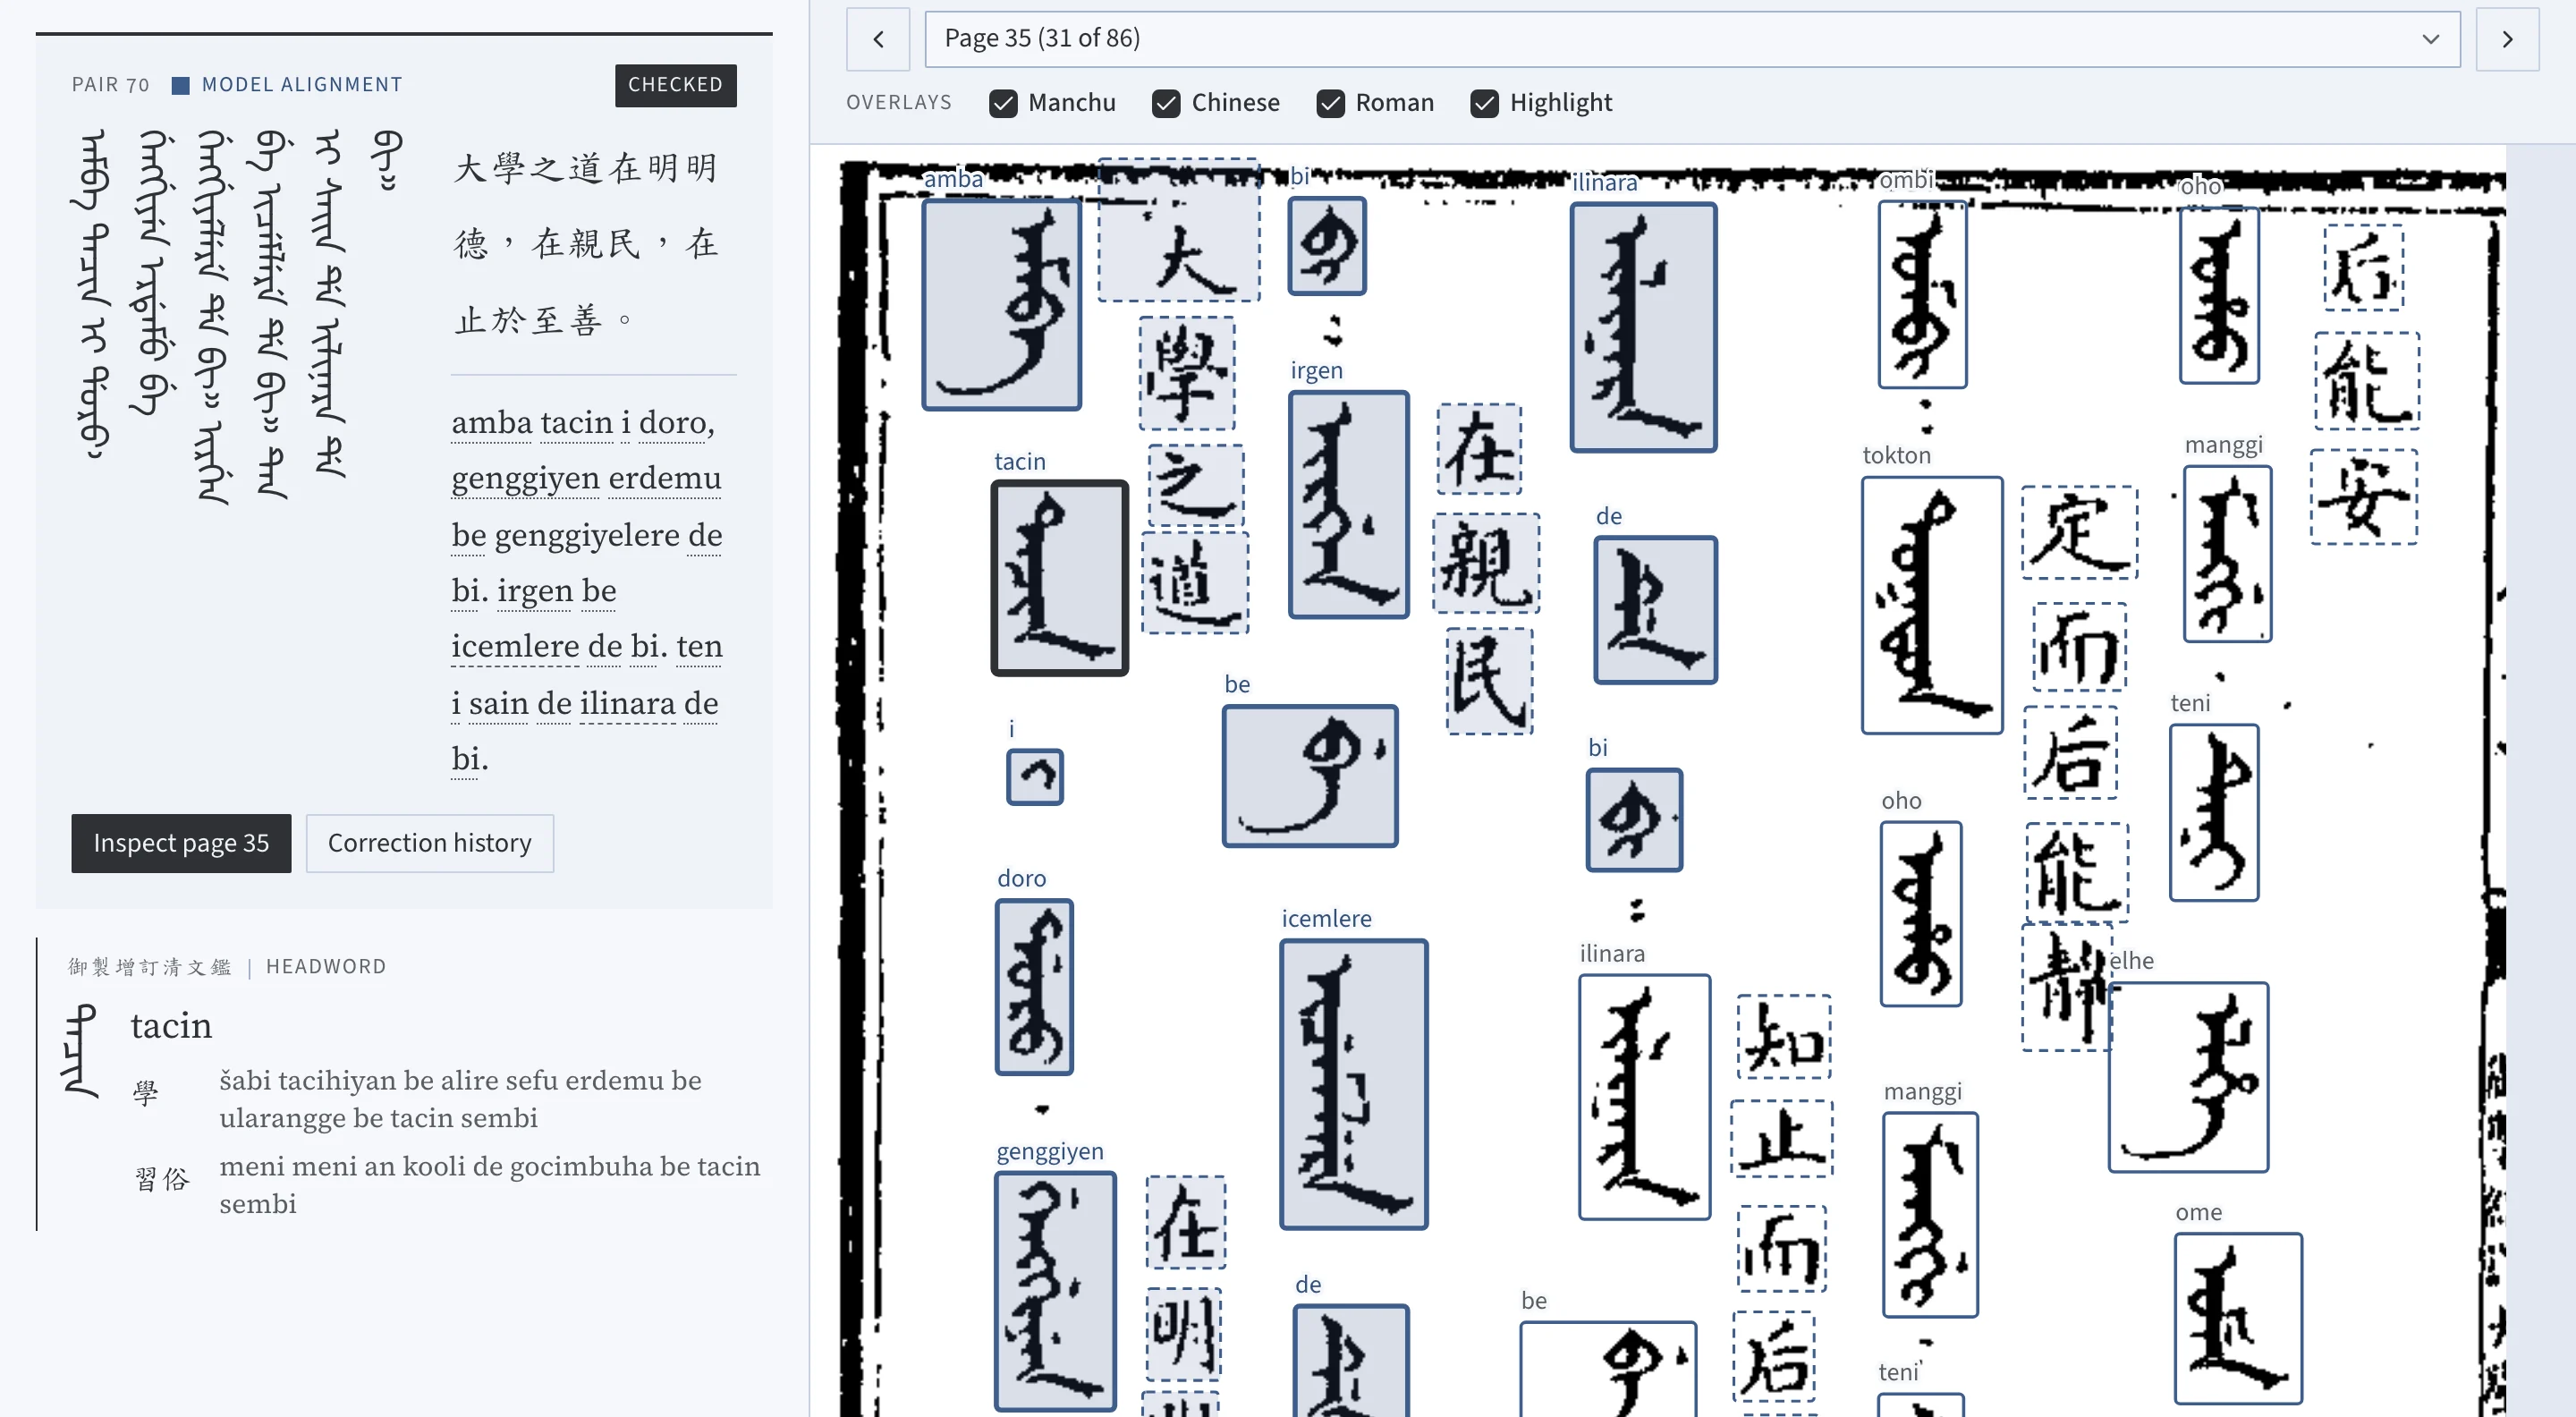Click the dashed box around Chinese character 學
Image resolution: width=2576 pixels, height=1417 pixels.
point(1187,373)
